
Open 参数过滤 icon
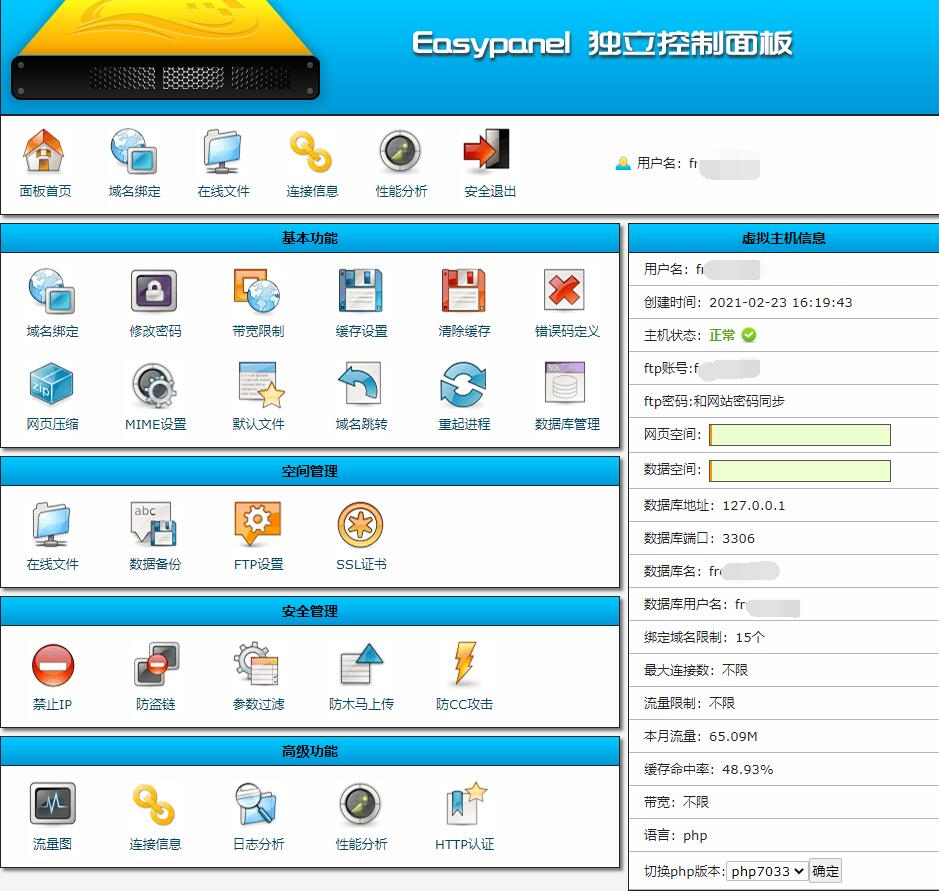[x=257, y=663]
